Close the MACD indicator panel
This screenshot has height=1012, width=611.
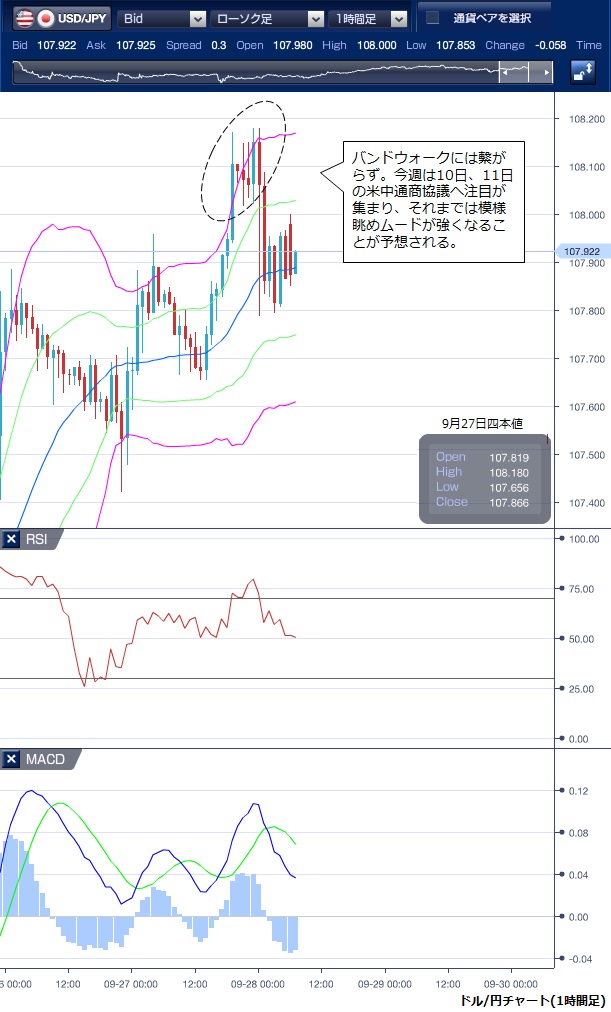[12, 760]
